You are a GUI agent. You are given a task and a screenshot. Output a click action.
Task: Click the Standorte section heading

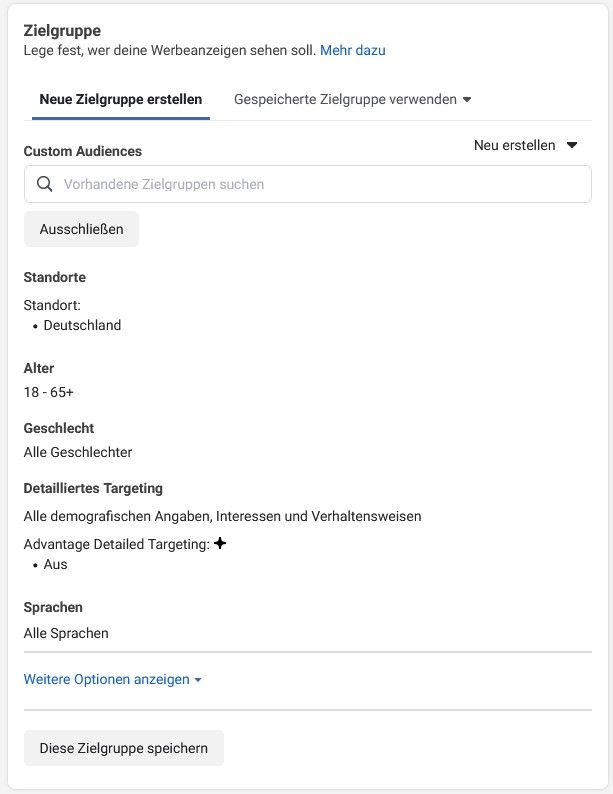(55, 277)
